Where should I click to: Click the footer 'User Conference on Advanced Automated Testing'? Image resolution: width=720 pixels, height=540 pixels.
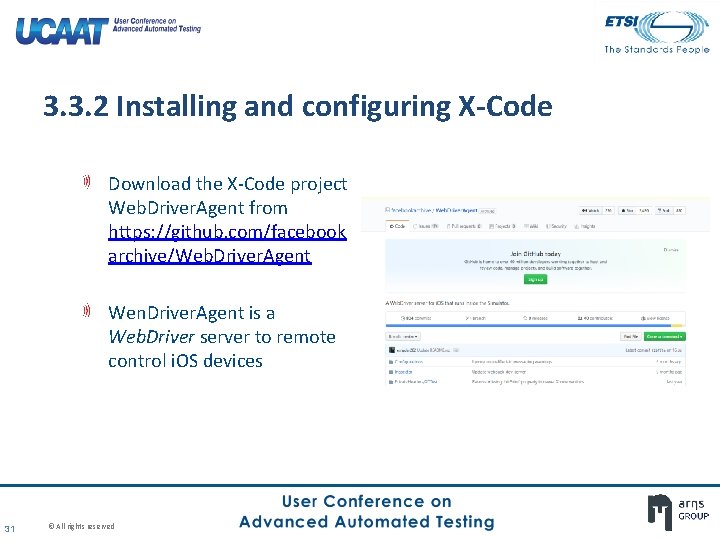pos(366,512)
